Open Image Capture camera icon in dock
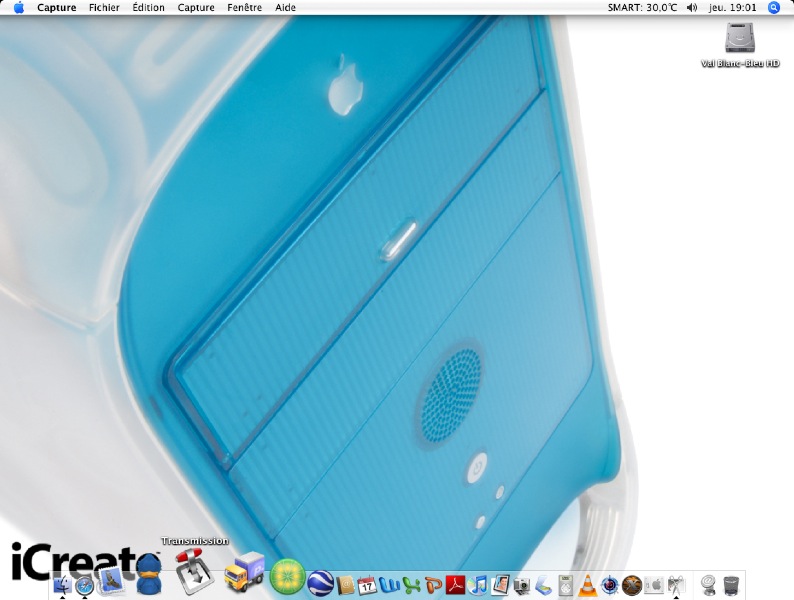794x600 pixels. click(x=522, y=586)
